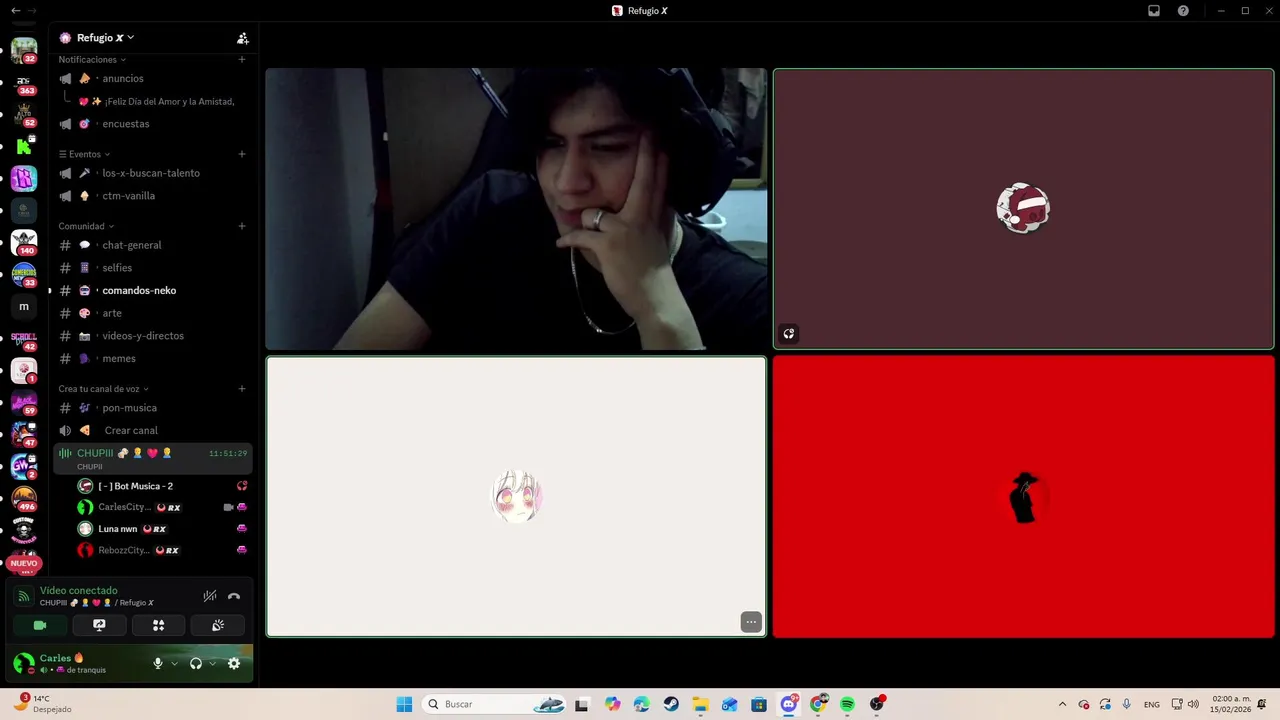
Task: Open the activities launcher button
Action: [x=158, y=625]
